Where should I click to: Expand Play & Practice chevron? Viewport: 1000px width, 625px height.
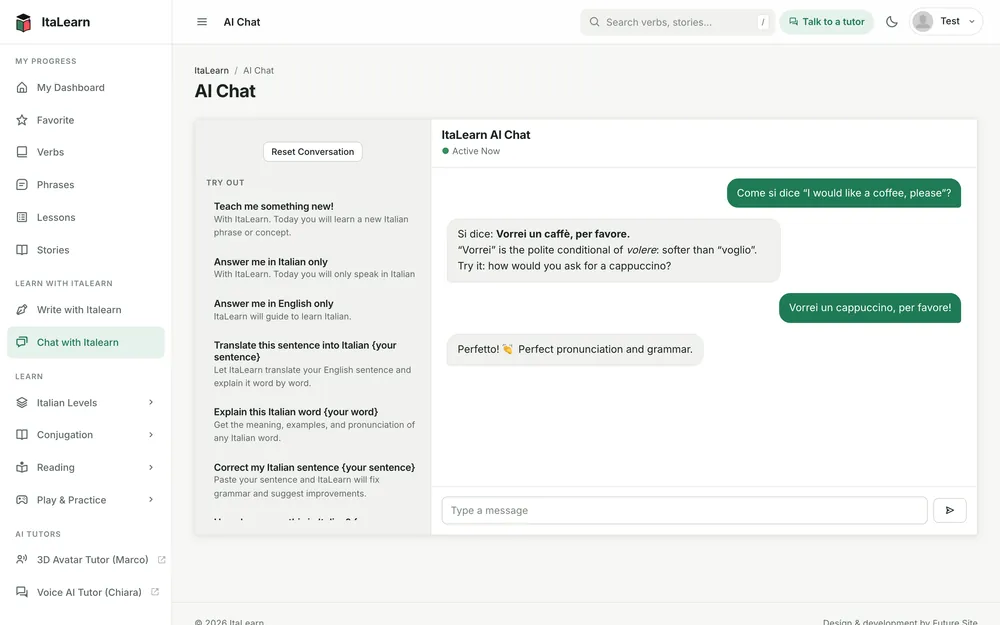(151, 499)
